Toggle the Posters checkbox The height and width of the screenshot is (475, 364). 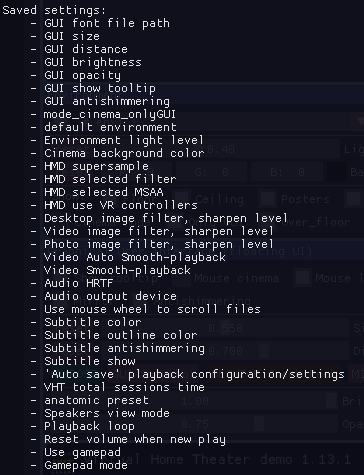pos(267,199)
